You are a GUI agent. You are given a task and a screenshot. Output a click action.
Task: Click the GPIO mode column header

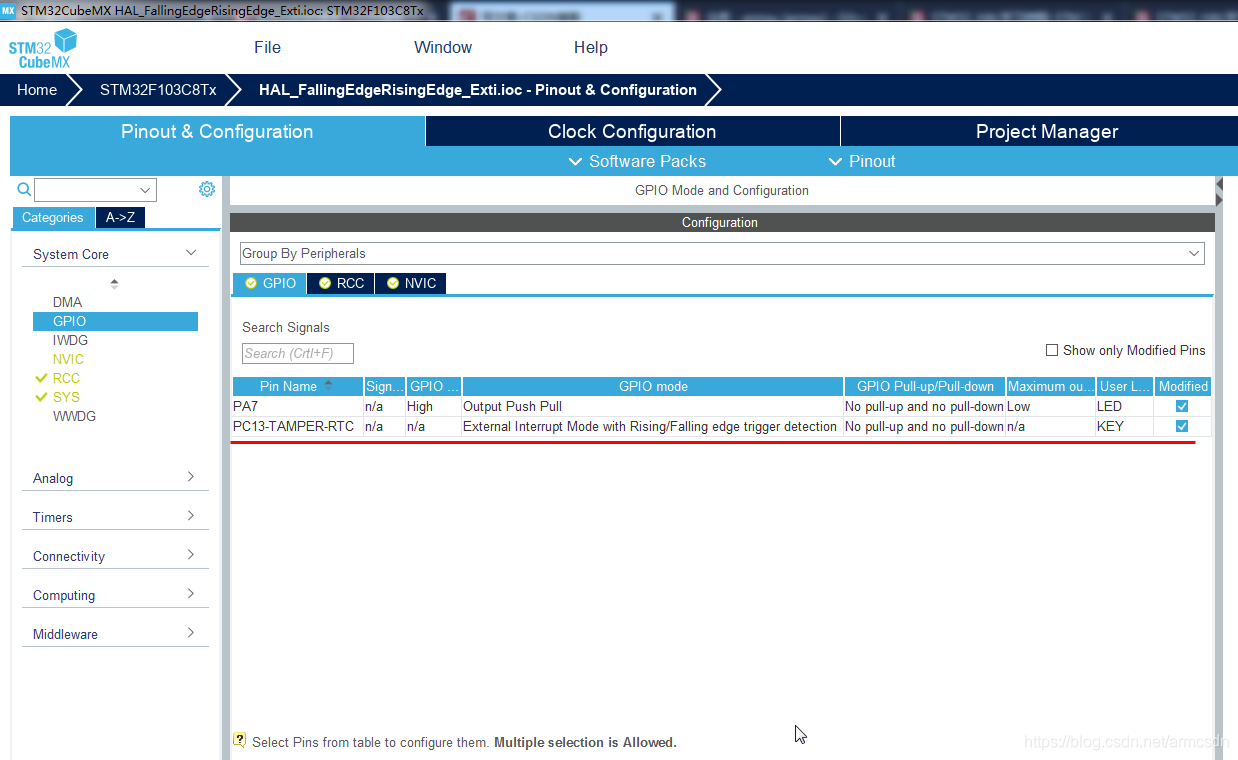(653, 386)
